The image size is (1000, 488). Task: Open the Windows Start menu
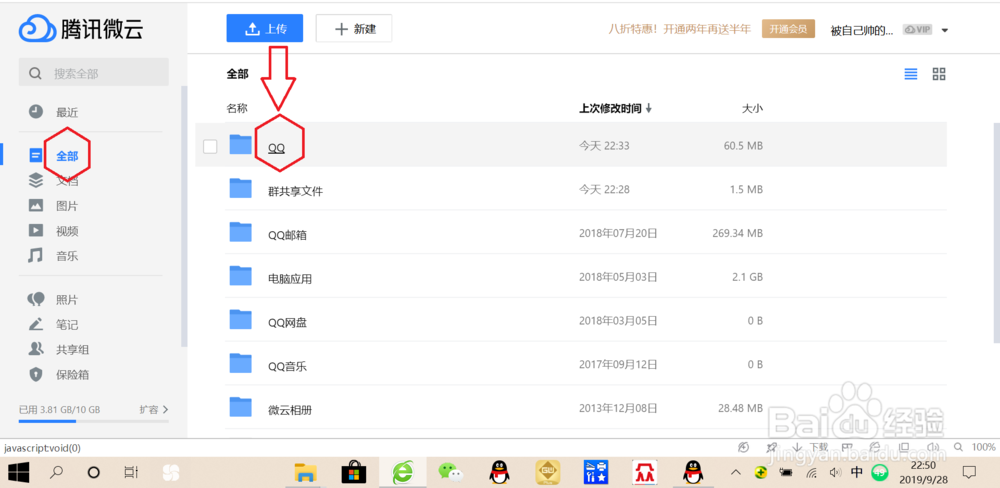tap(19, 473)
